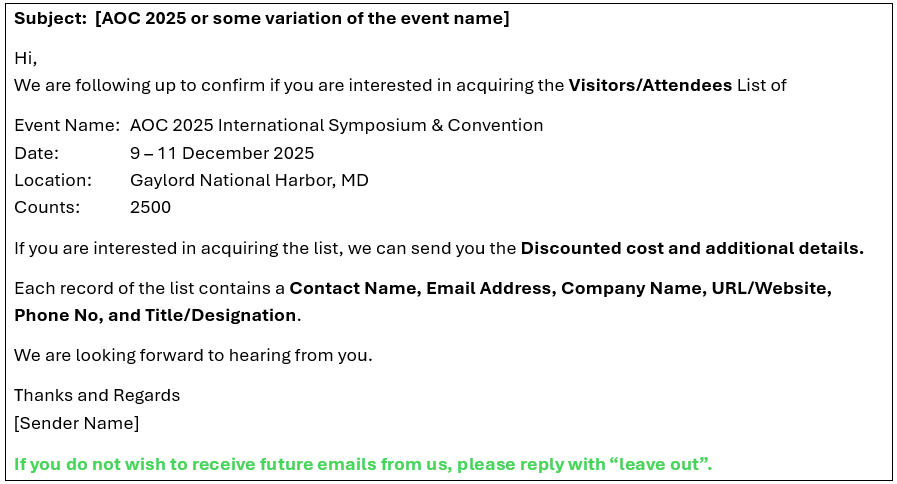Click 'Thanks and Regards' line
897x484 pixels.
click(x=97, y=395)
